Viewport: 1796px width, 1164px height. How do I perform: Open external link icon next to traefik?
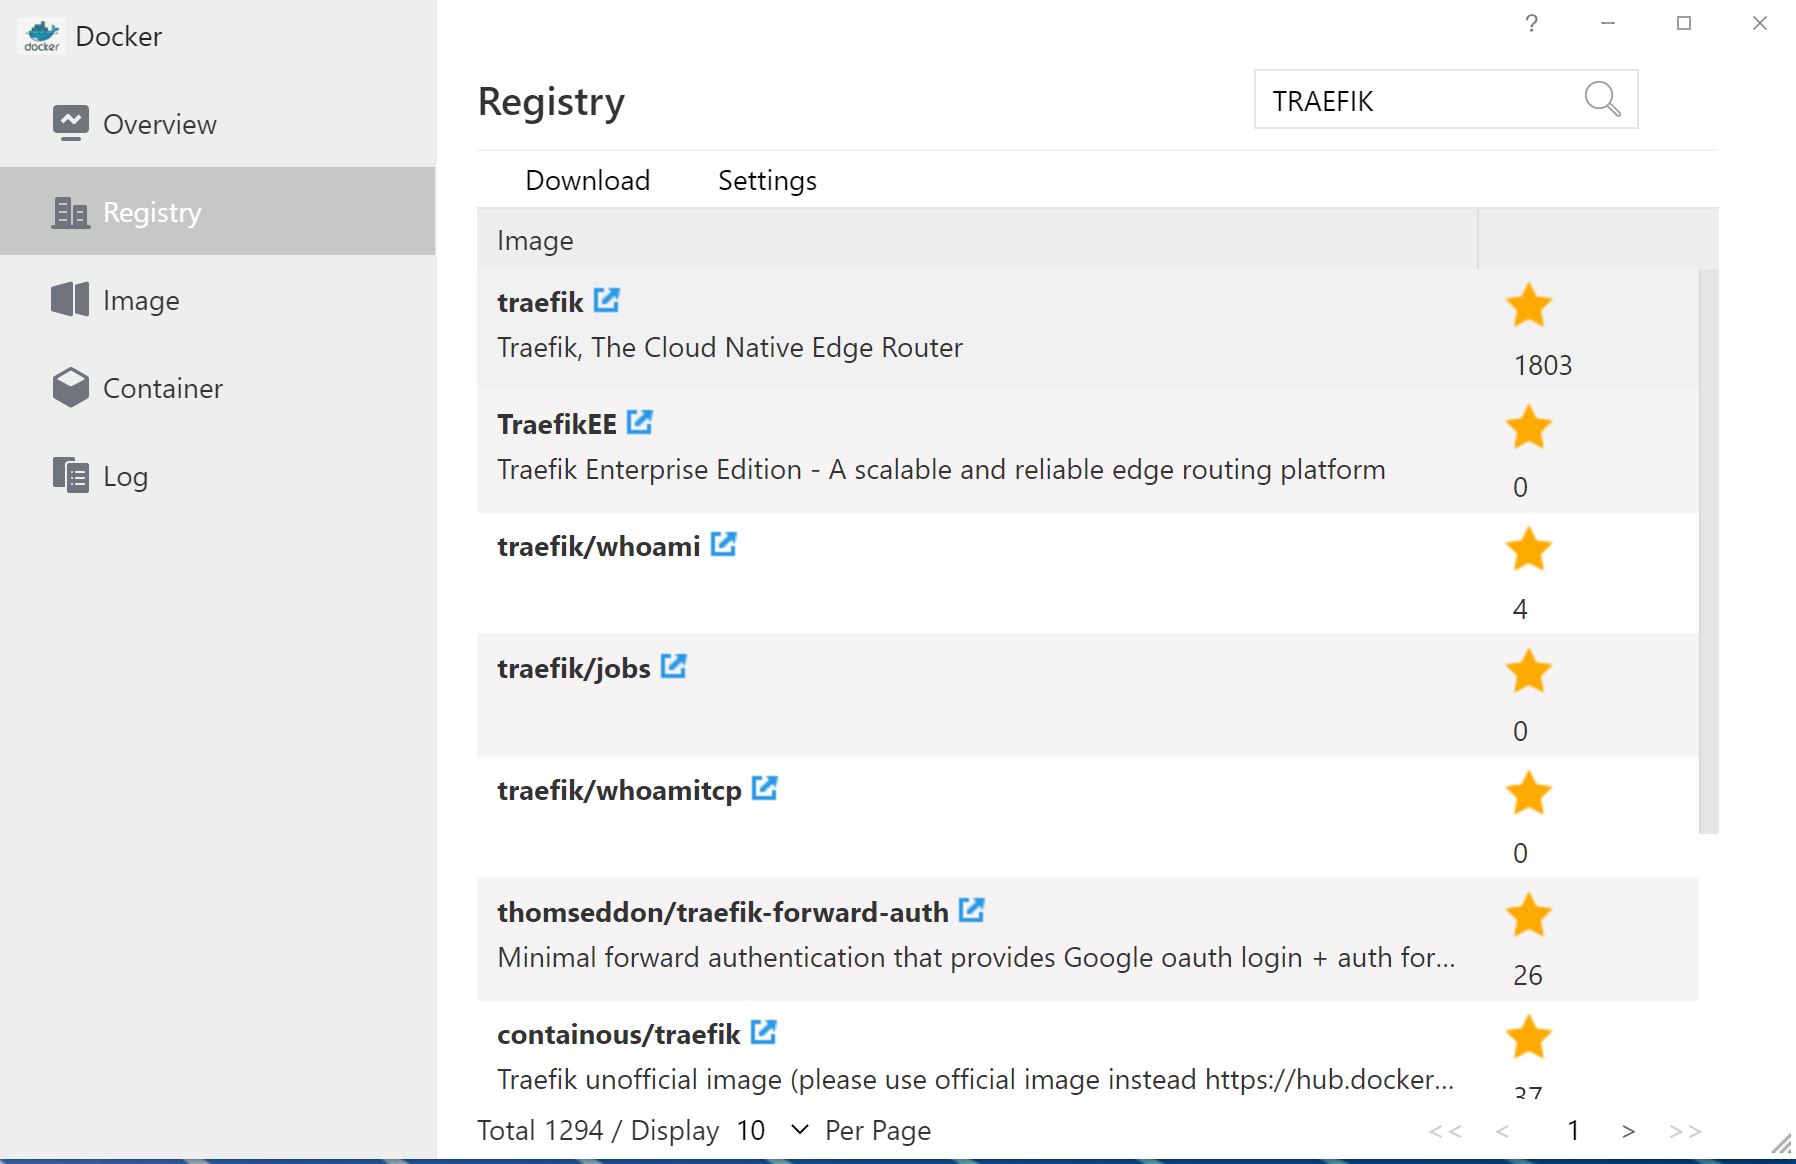[x=607, y=300]
